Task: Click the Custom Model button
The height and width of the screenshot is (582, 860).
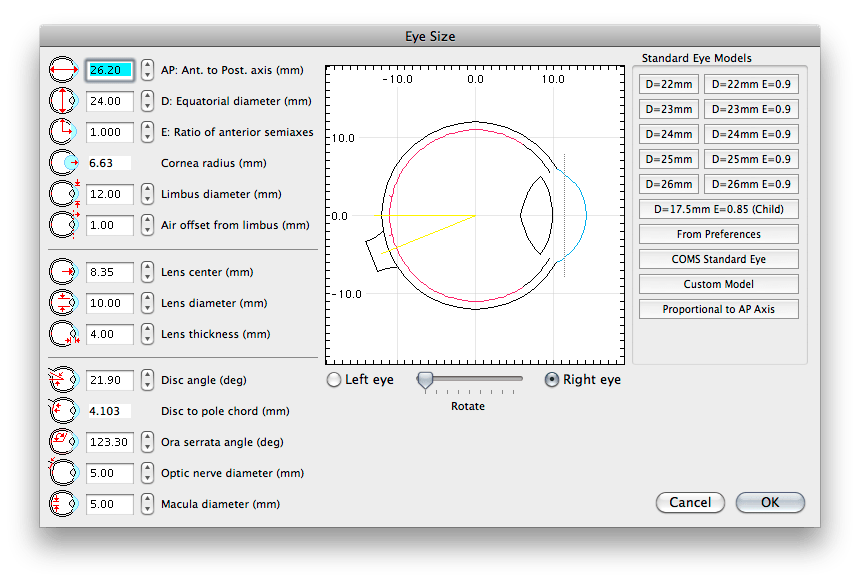Action: click(718, 284)
